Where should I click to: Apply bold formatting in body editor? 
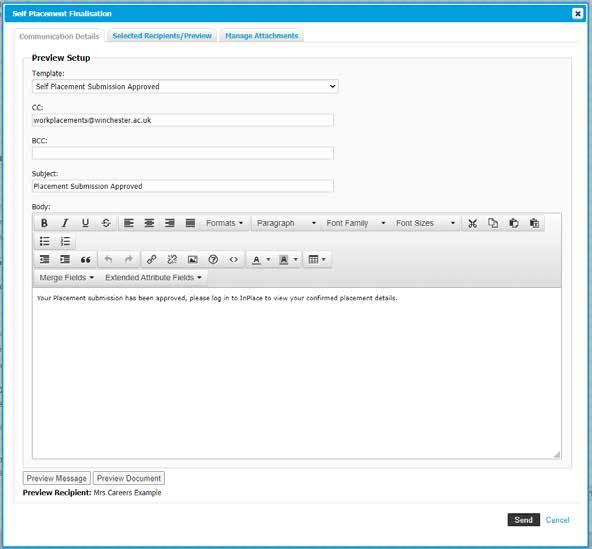(44, 223)
